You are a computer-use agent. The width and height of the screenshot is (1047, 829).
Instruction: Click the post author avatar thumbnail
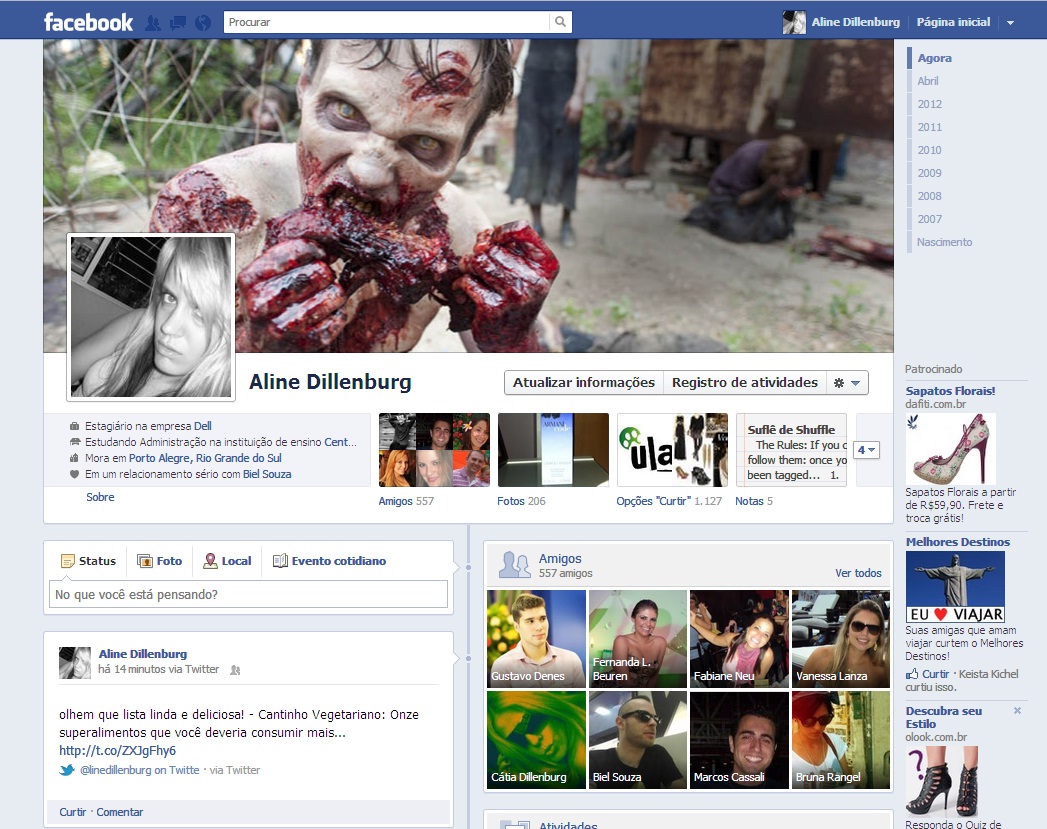tap(75, 663)
